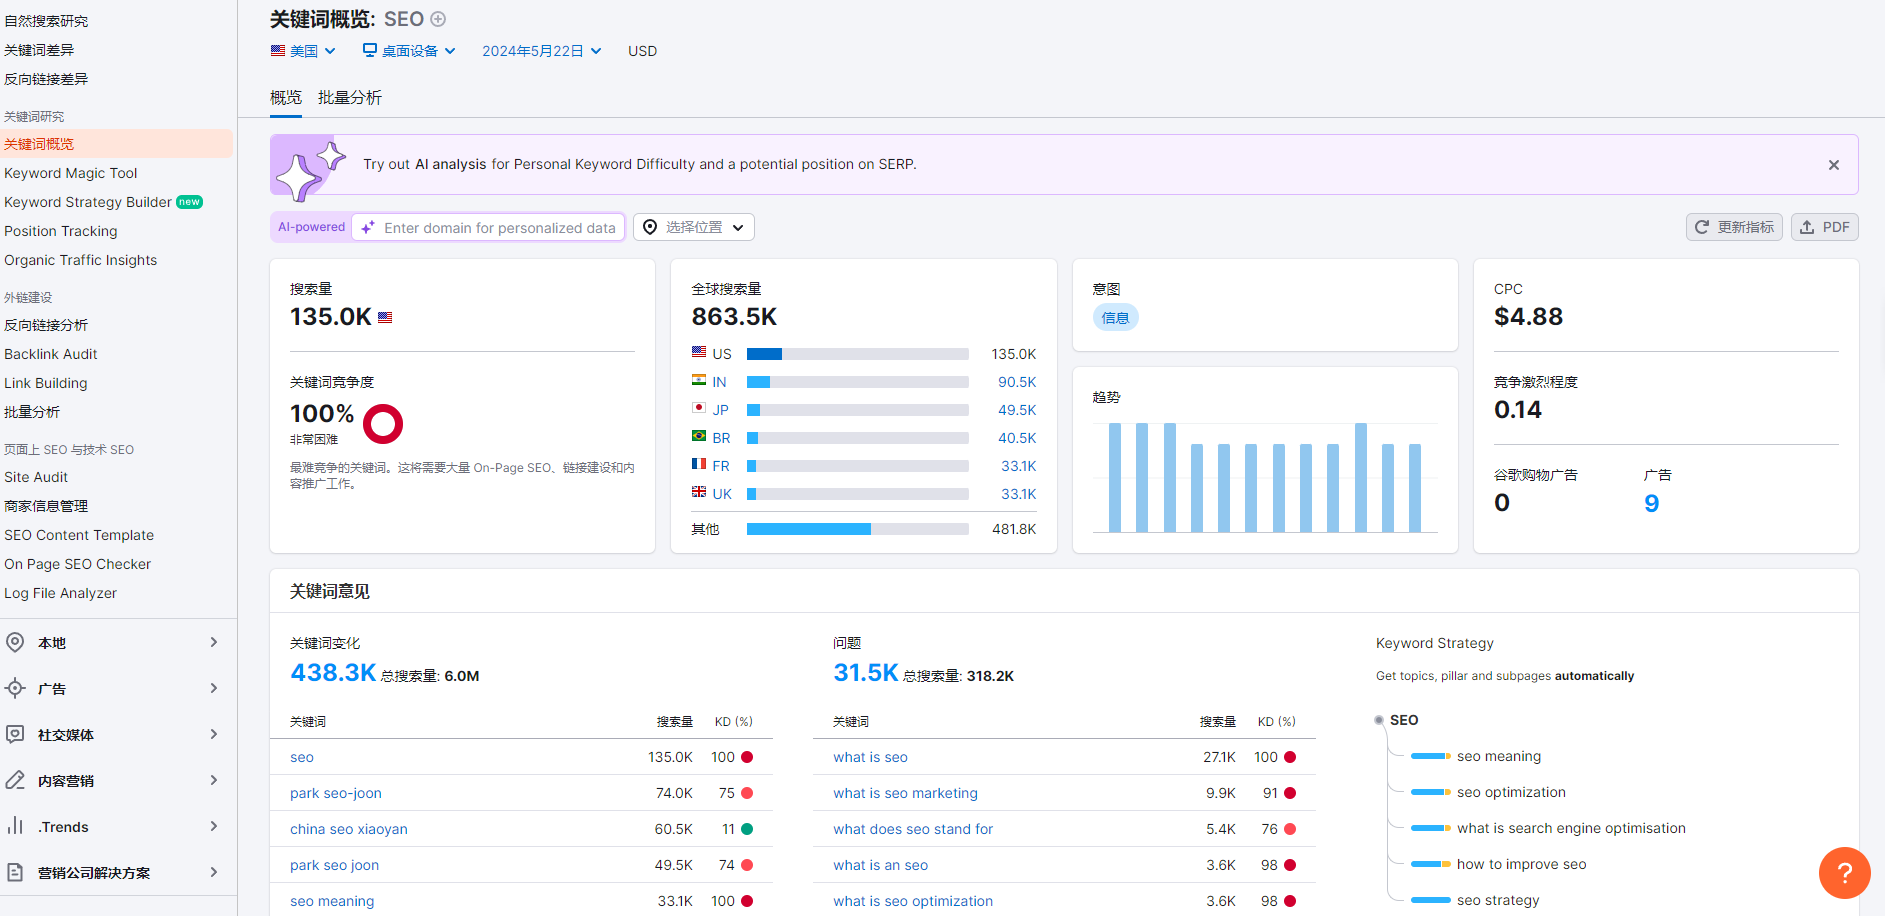Expand the 内容营销 sidebar section arrow

click(214, 780)
